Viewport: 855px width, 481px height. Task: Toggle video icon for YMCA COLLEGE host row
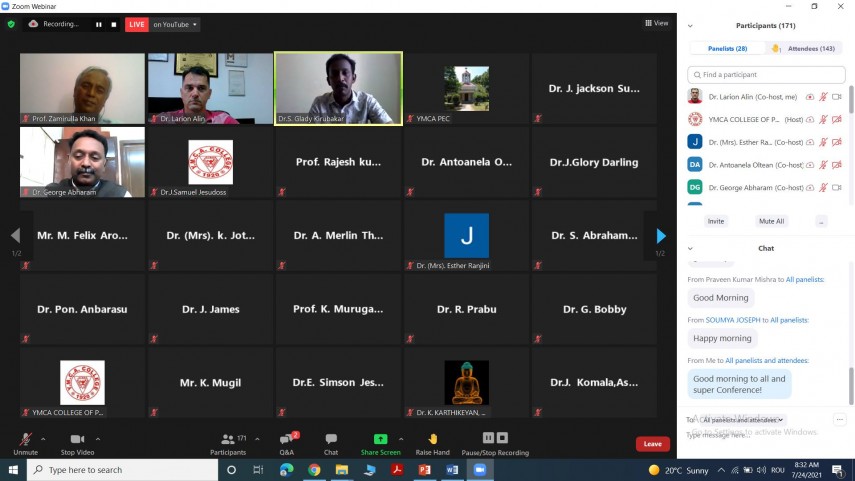click(x=837, y=119)
